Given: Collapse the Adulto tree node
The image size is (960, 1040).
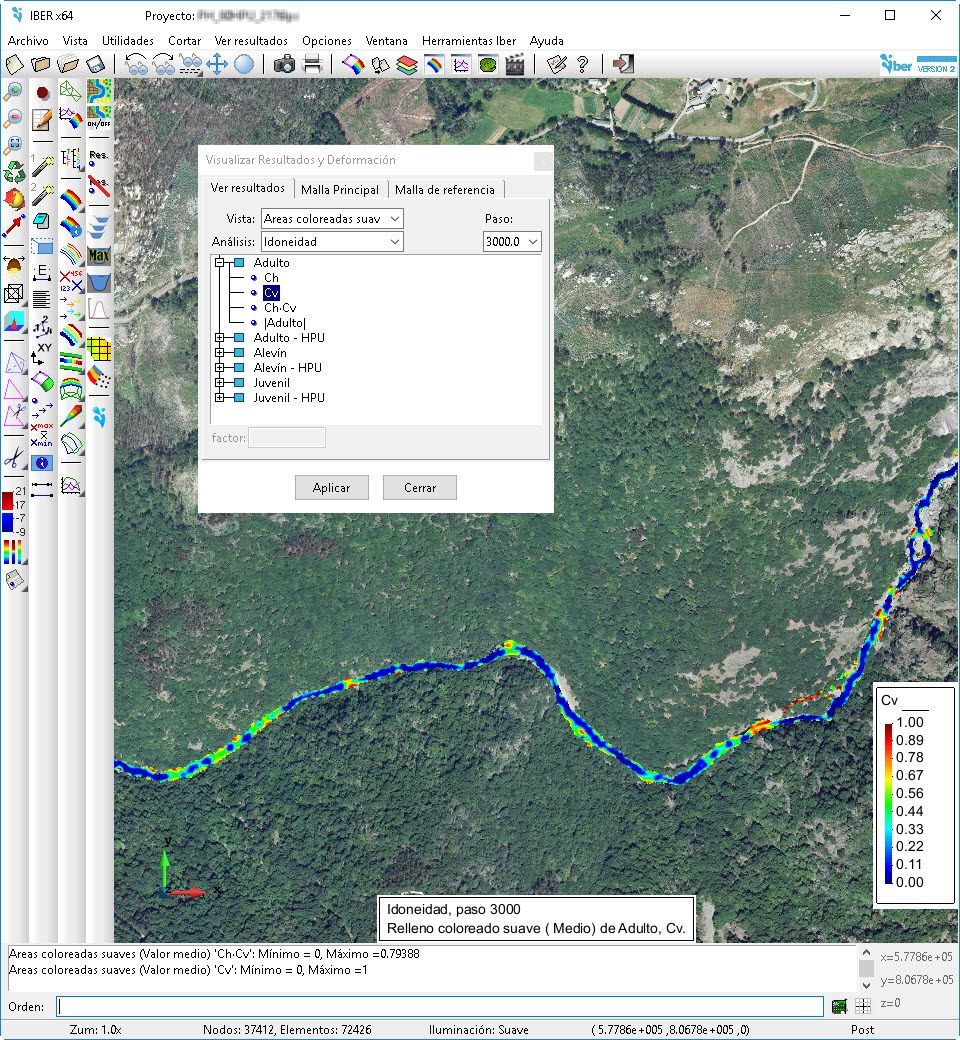Looking at the screenshot, I should click(219, 263).
